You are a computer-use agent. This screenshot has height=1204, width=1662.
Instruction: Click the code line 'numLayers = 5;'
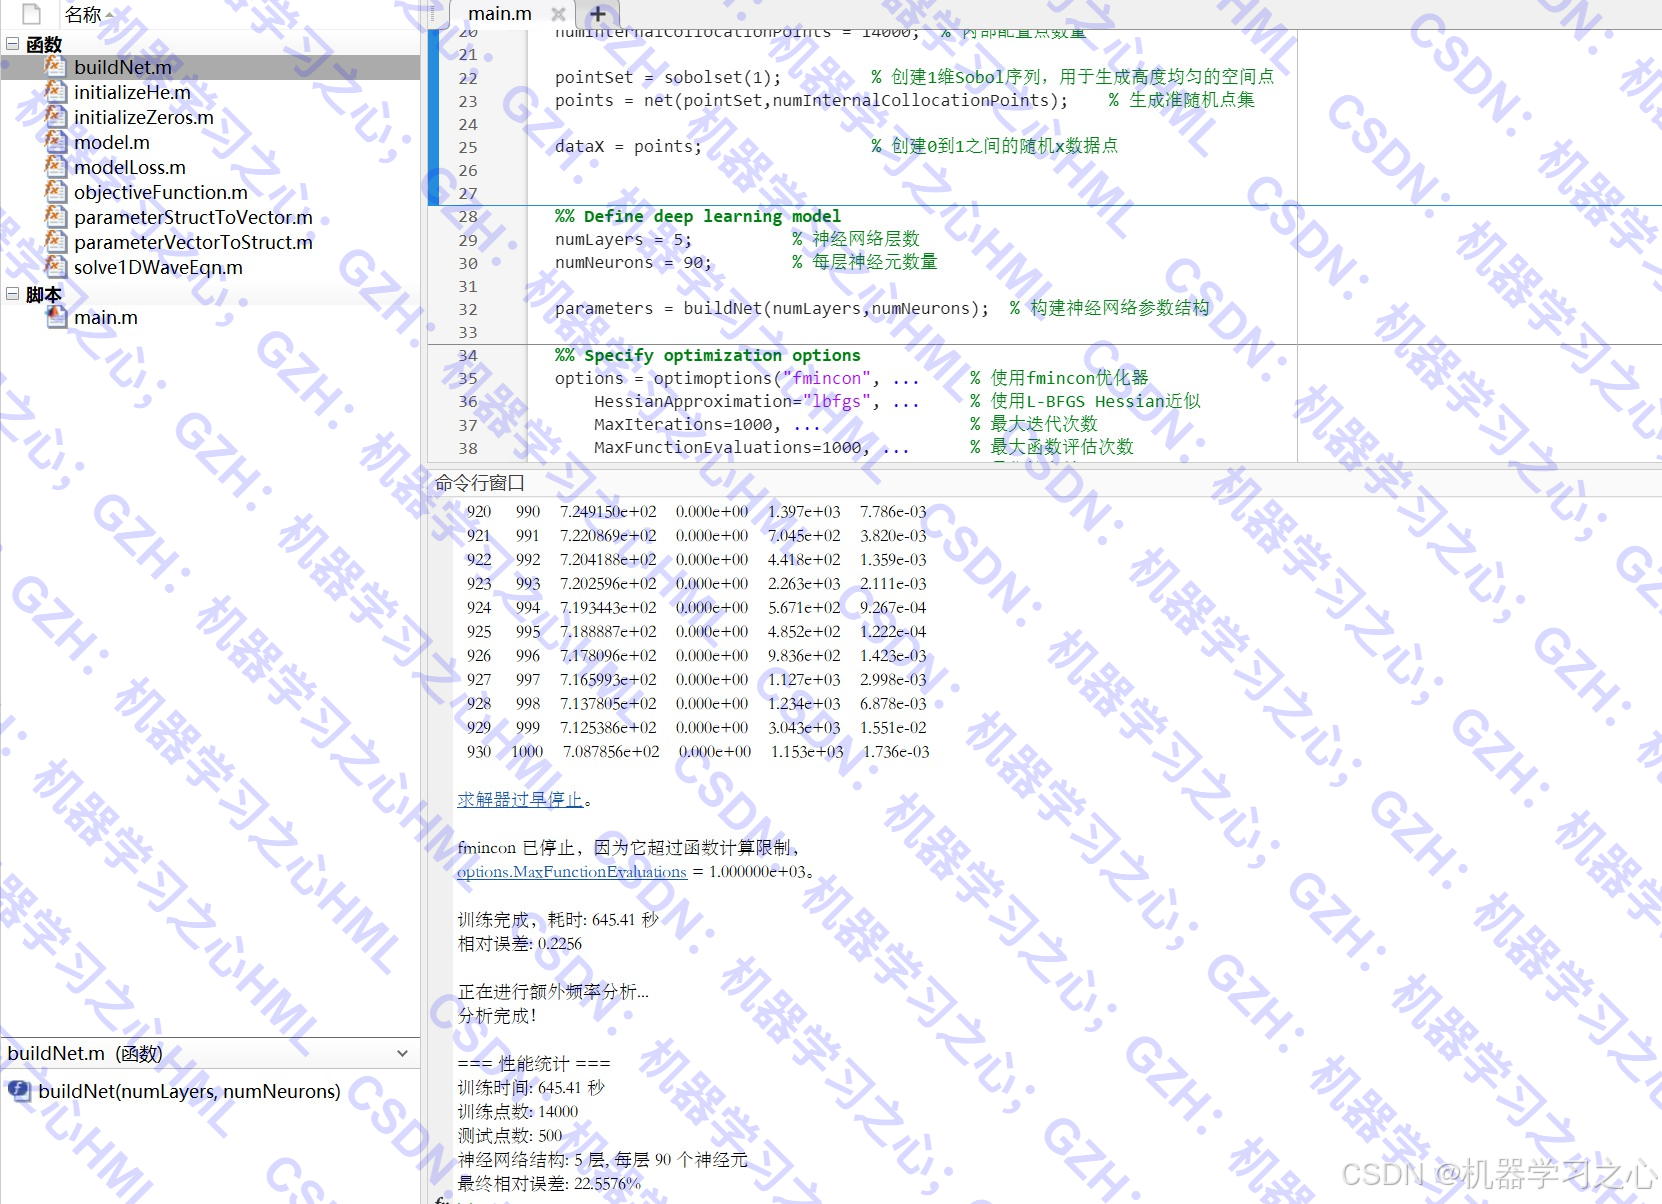pos(623,239)
